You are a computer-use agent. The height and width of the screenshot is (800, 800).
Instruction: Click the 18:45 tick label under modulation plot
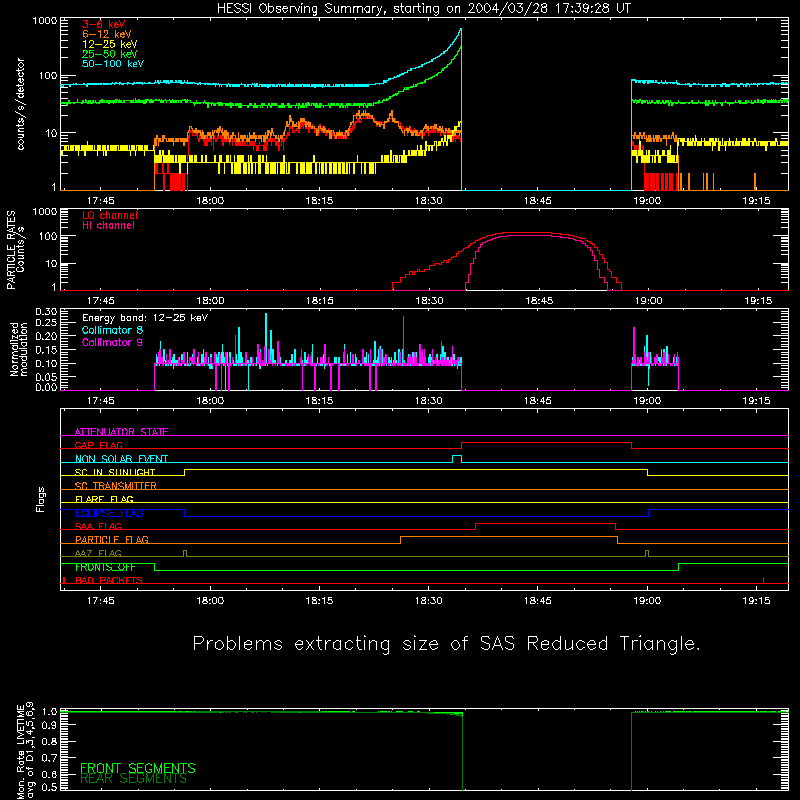tap(537, 401)
